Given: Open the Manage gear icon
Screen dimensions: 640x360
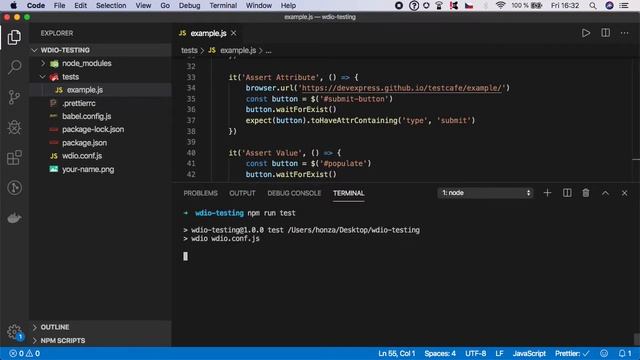Looking at the screenshot, I should 14,331.
